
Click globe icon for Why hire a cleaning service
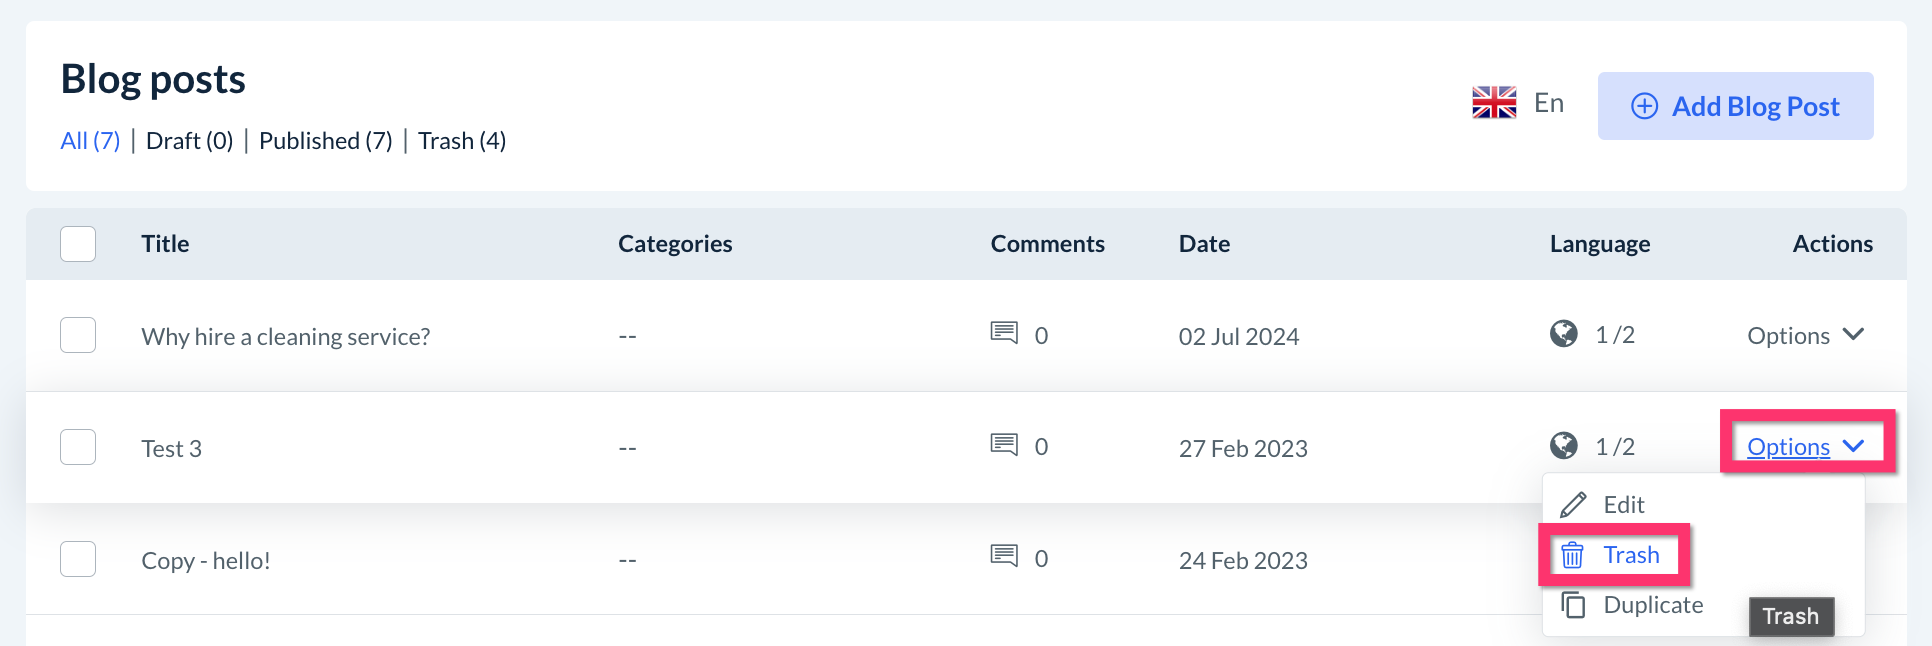click(1564, 333)
